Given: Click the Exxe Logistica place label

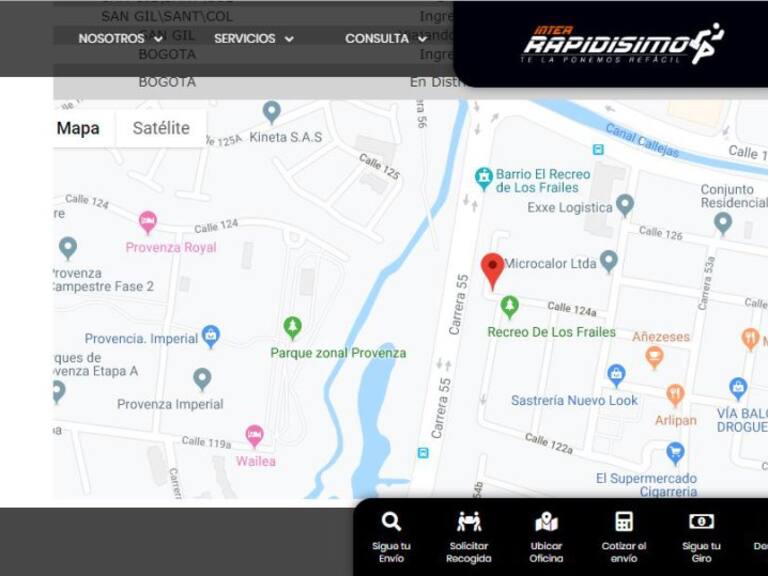Looking at the screenshot, I should [x=570, y=207].
